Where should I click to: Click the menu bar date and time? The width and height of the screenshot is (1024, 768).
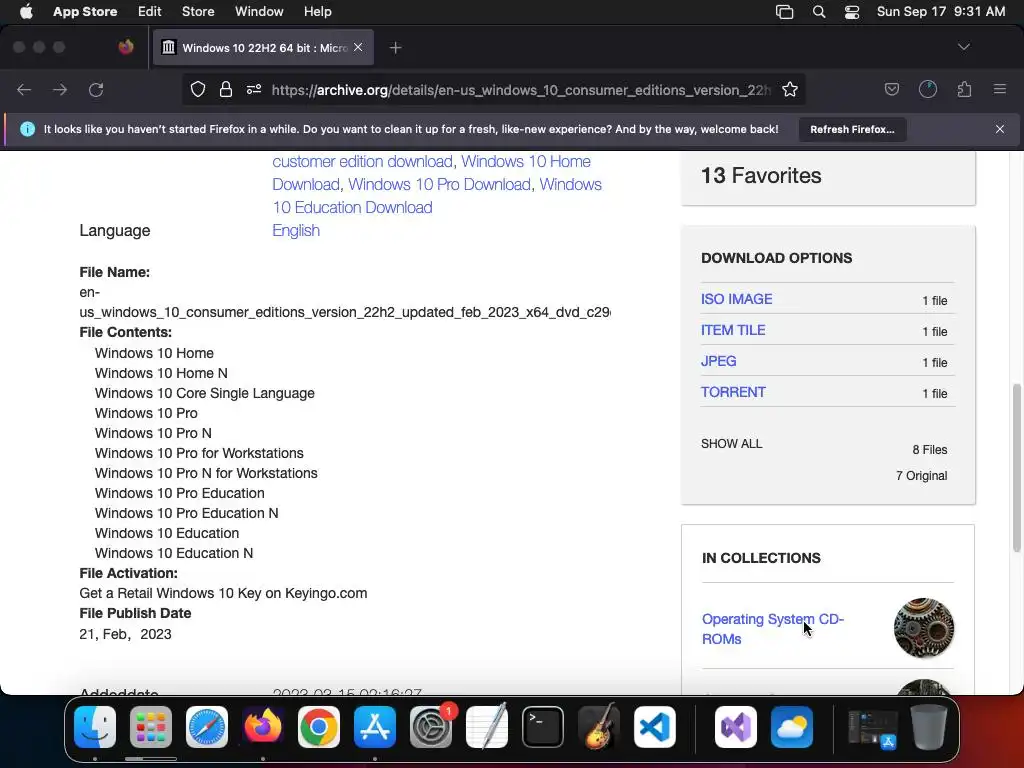(x=941, y=11)
